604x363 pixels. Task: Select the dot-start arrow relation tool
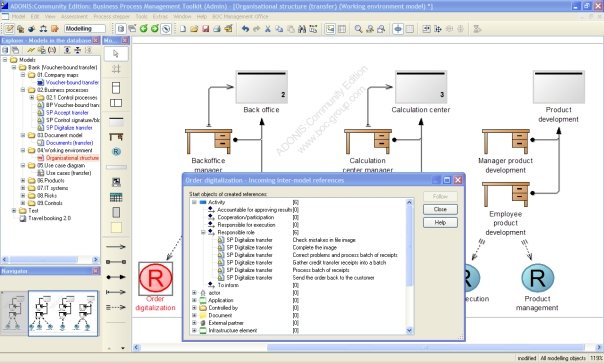(116, 277)
